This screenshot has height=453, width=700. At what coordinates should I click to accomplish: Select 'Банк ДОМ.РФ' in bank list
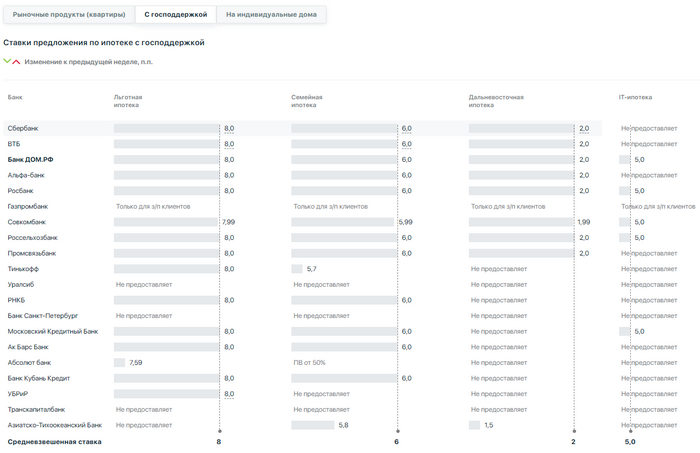[x=30, y=159]
